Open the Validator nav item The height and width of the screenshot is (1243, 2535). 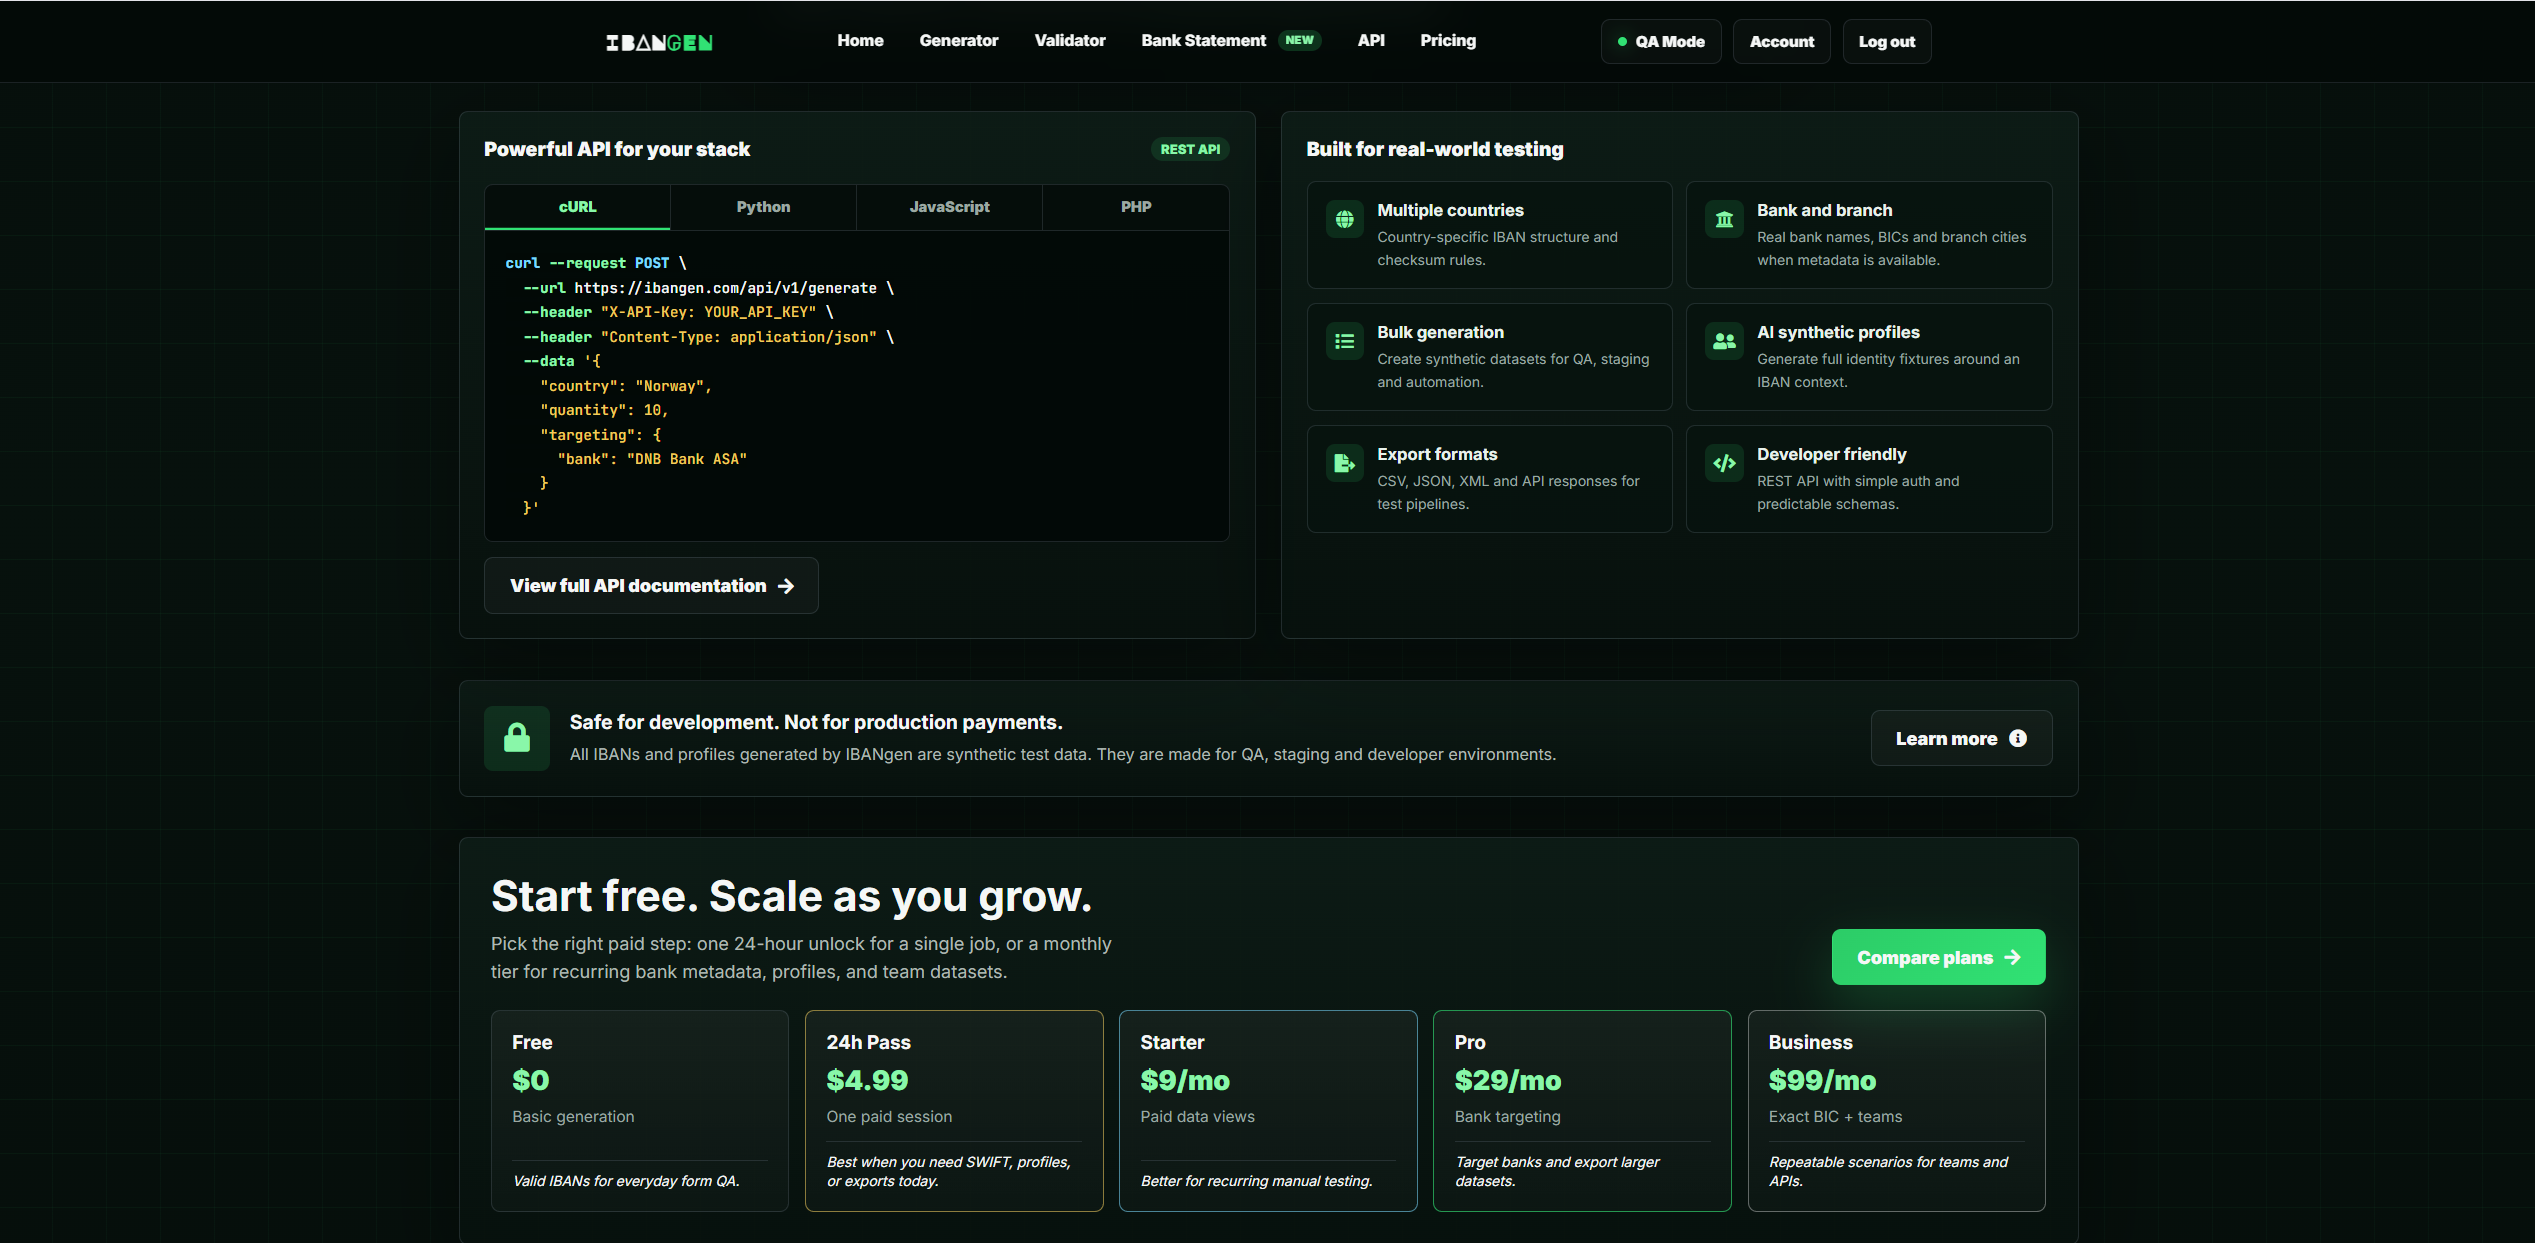pyautogui.click(x=1070, y=41)
